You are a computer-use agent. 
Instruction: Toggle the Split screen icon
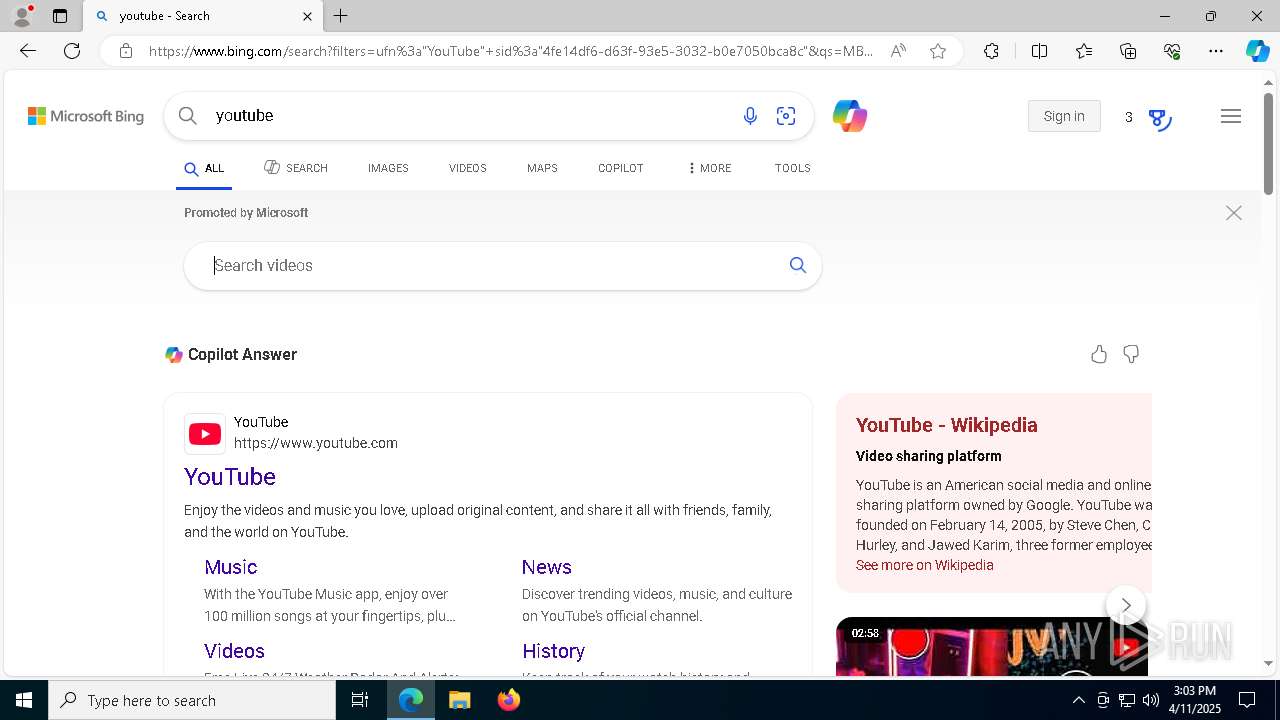point(1039,51)
